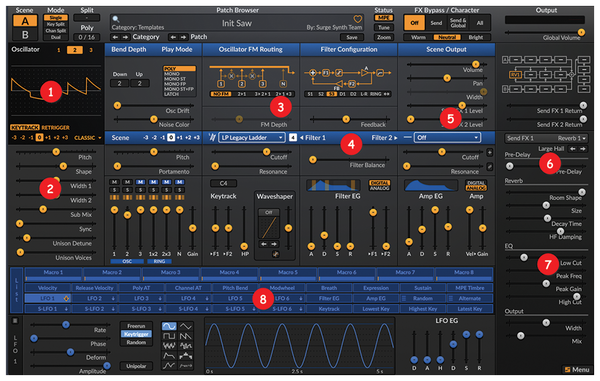Viewport: 600px width, 381px height.
Task: Switch to Scene B
Action: [25, 35]
